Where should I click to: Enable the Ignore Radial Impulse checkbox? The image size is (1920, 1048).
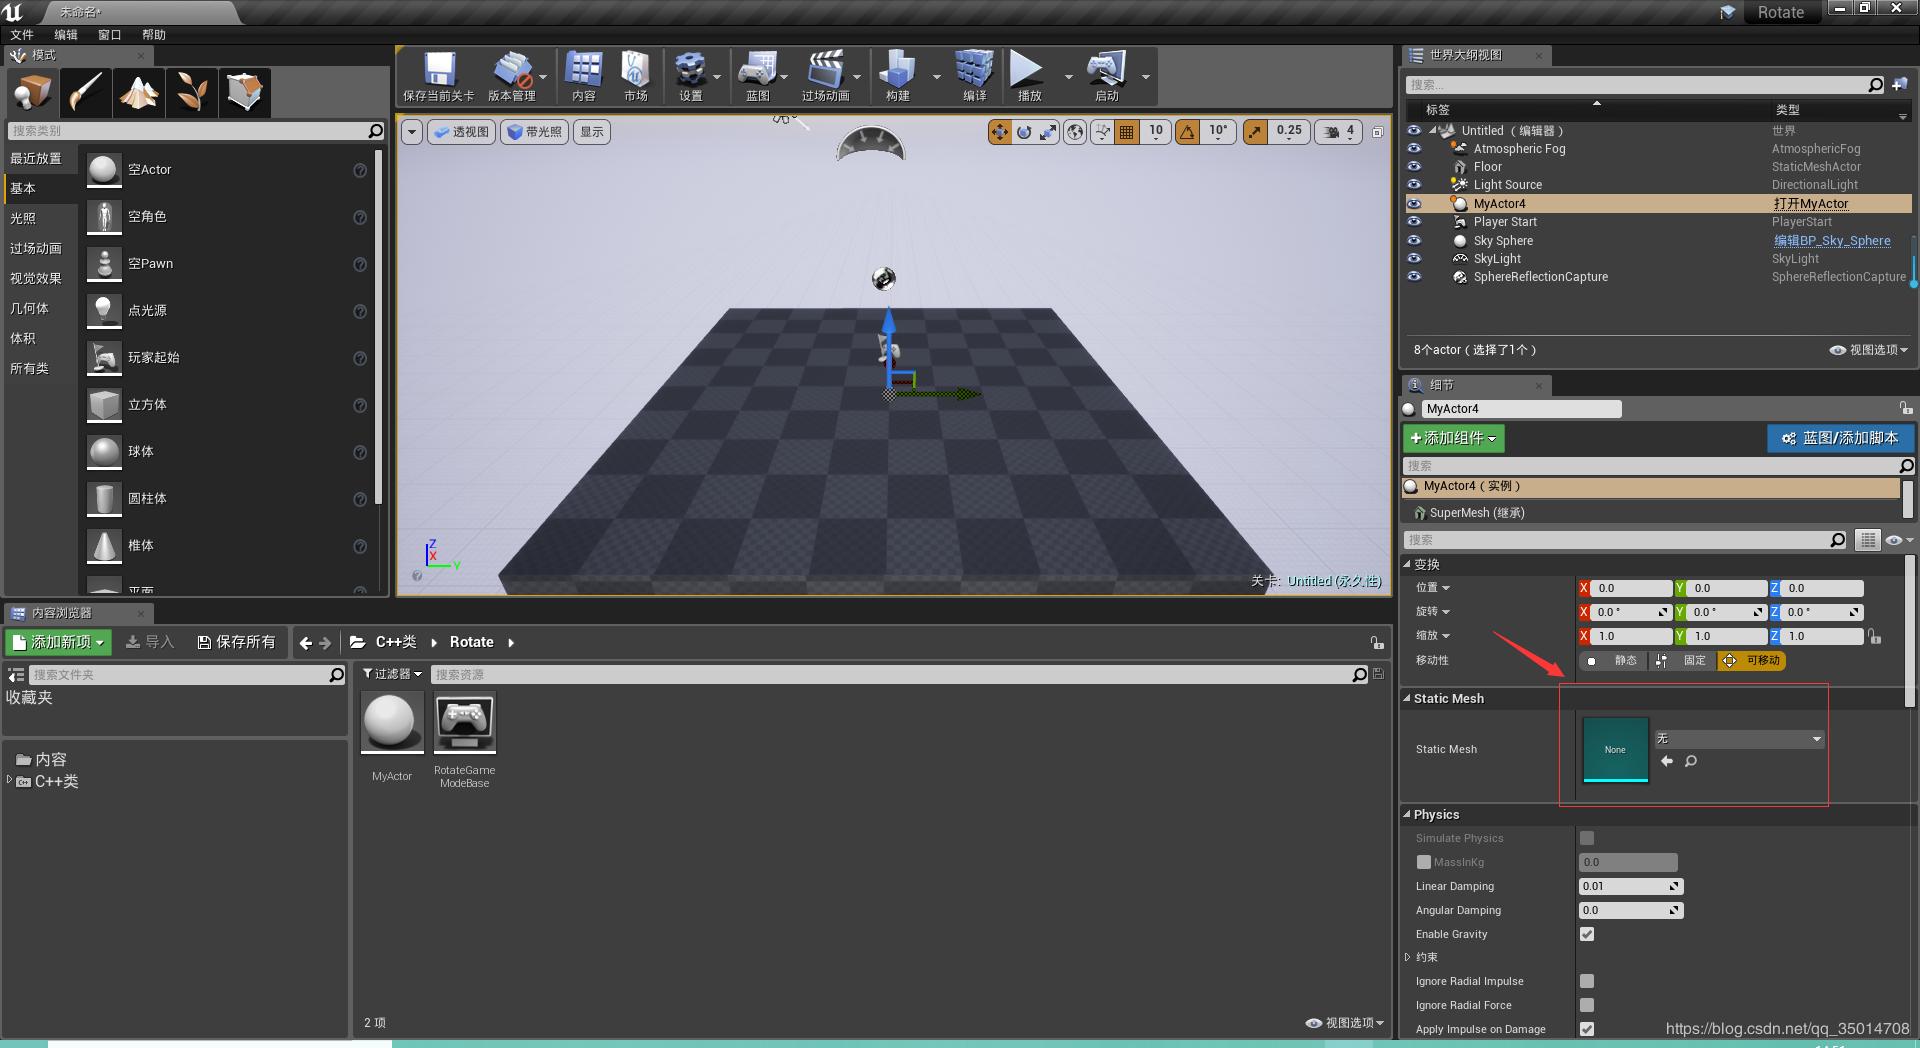pyautogui.click(x=1587, y=981)
